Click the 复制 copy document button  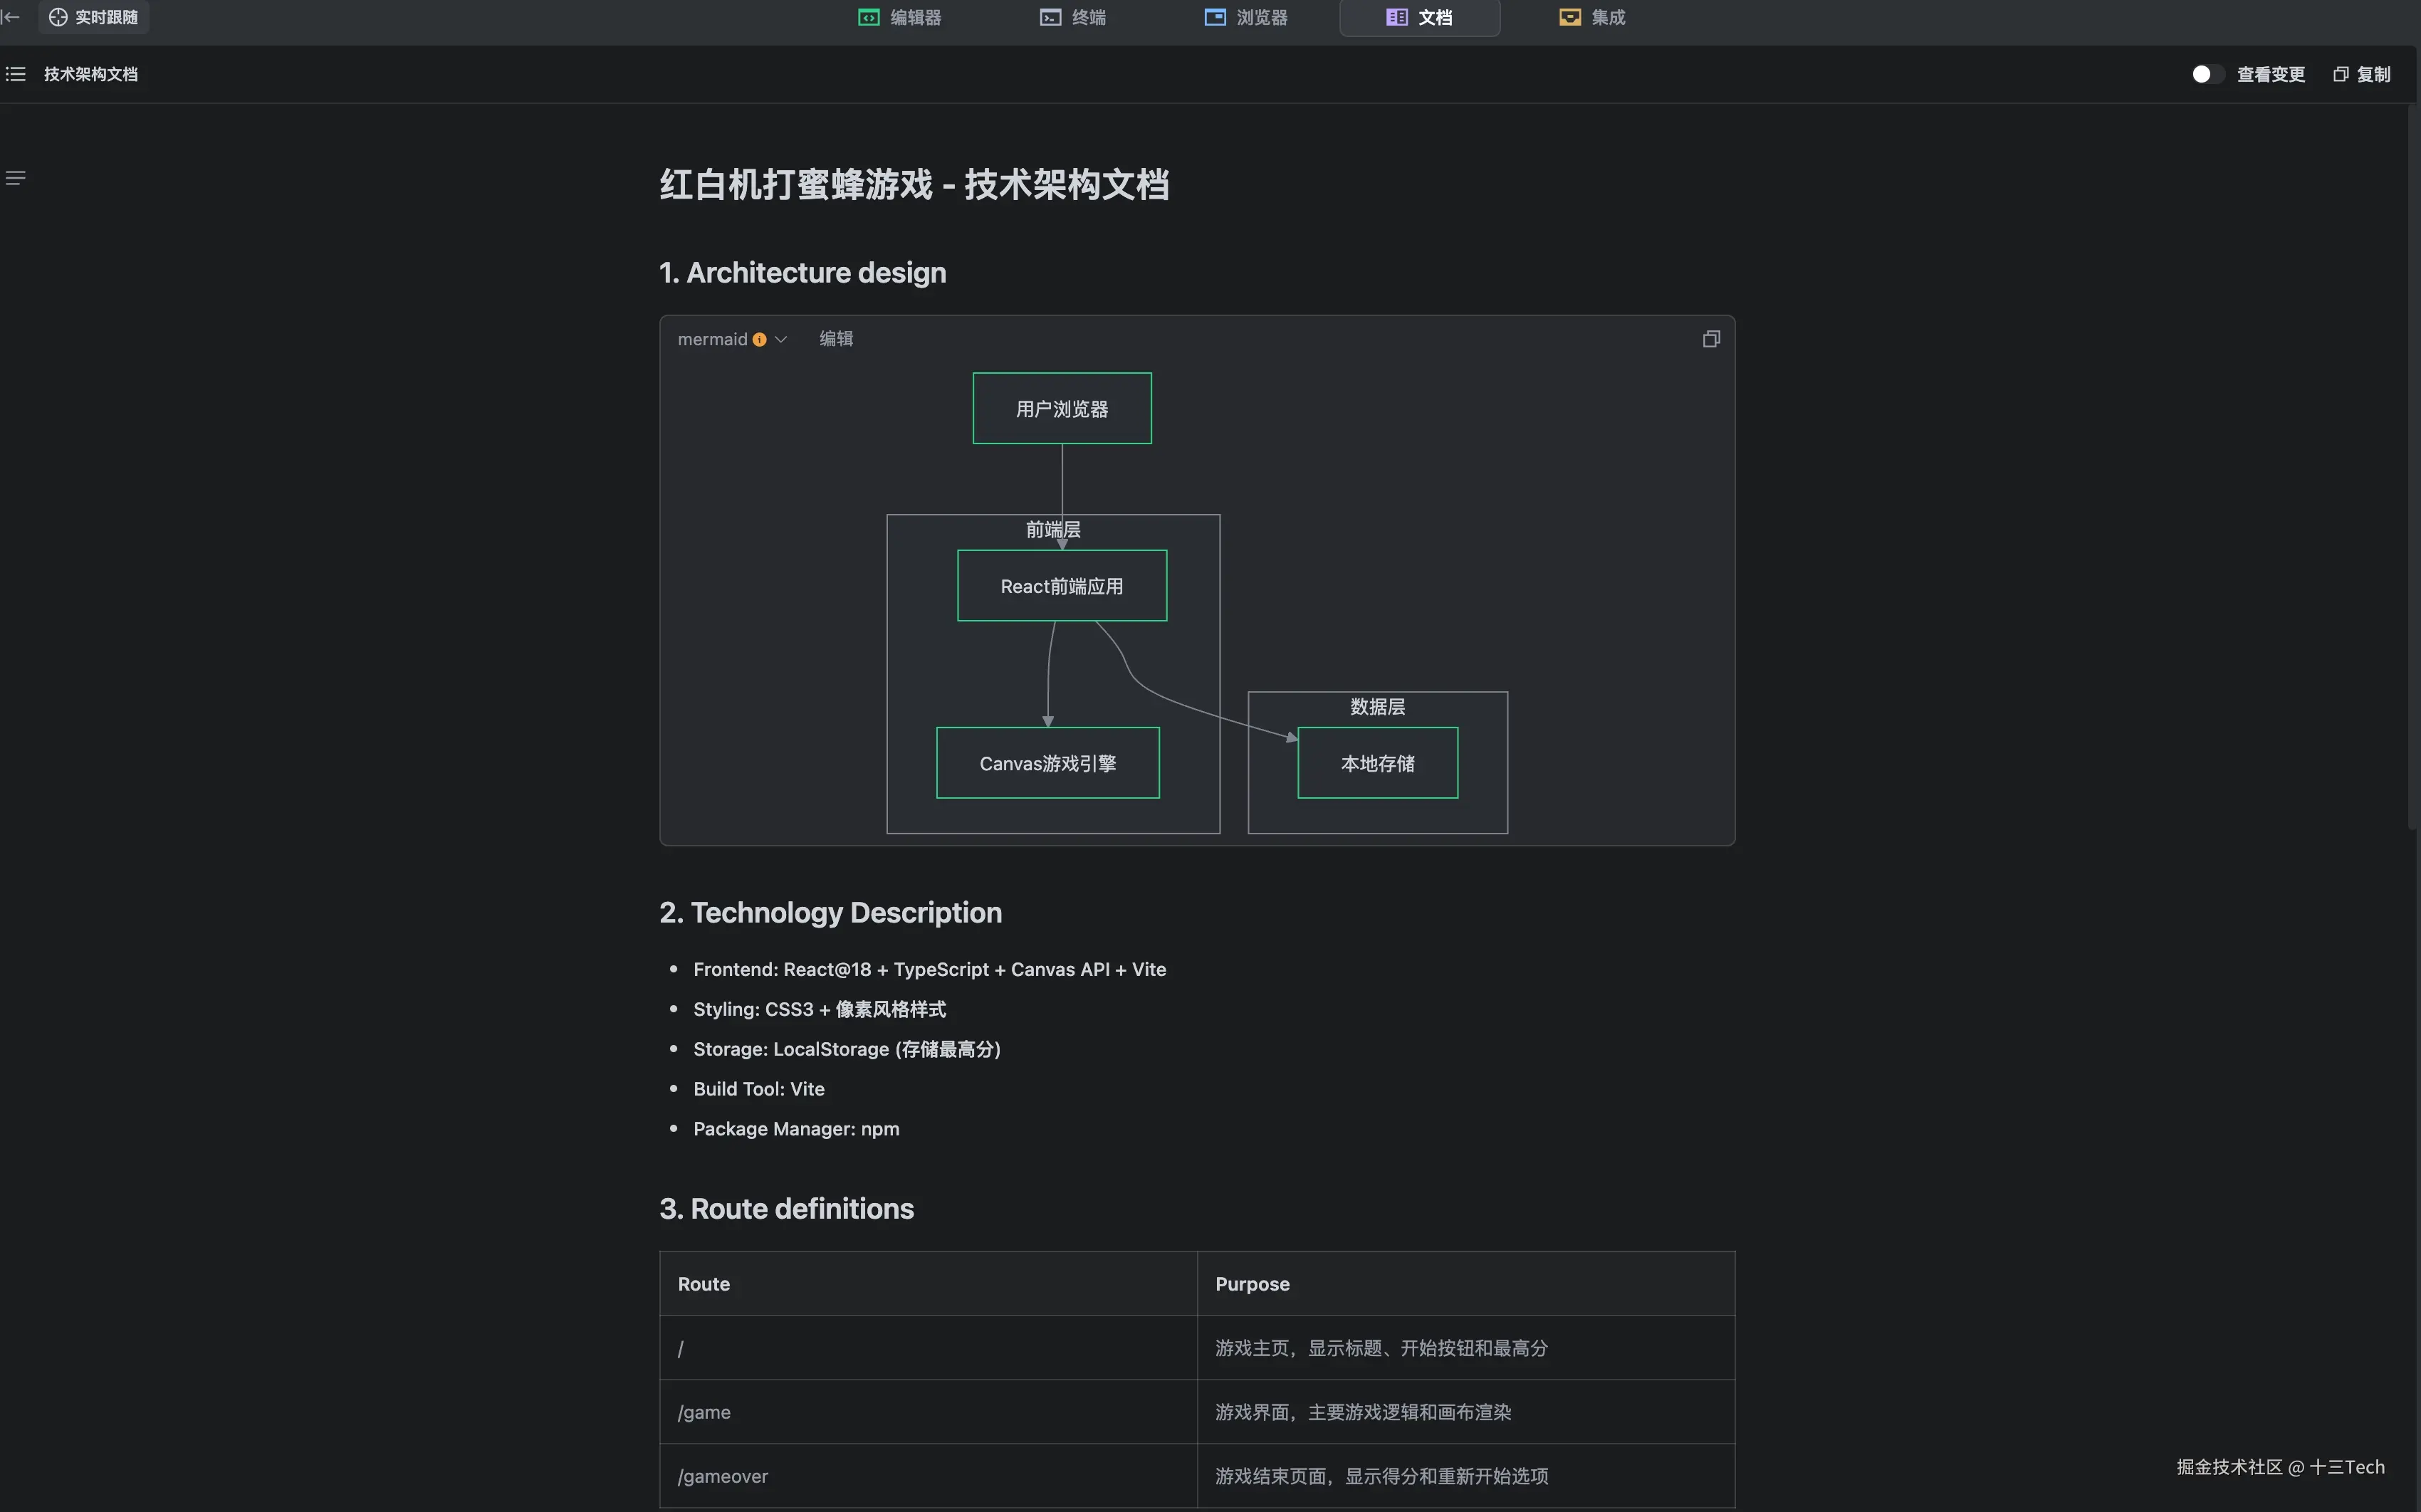click(2362, 74)
